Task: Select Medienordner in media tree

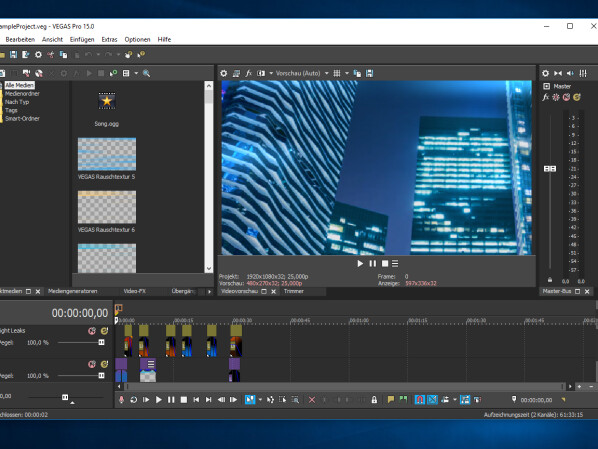Action: [22, 93]
